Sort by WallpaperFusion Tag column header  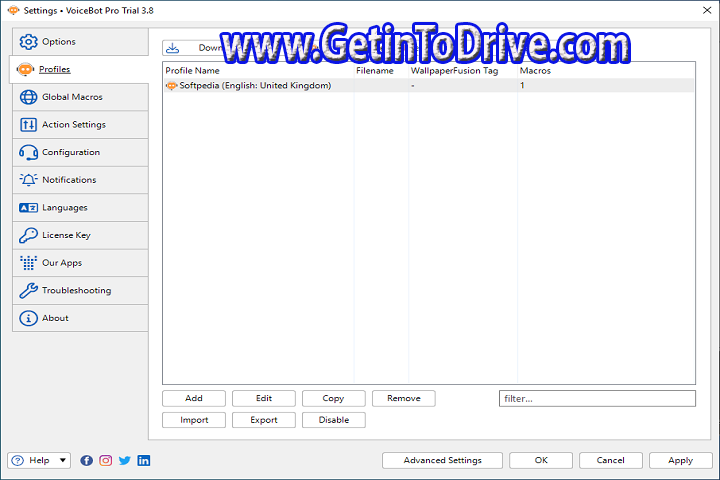tap(463, 71)
